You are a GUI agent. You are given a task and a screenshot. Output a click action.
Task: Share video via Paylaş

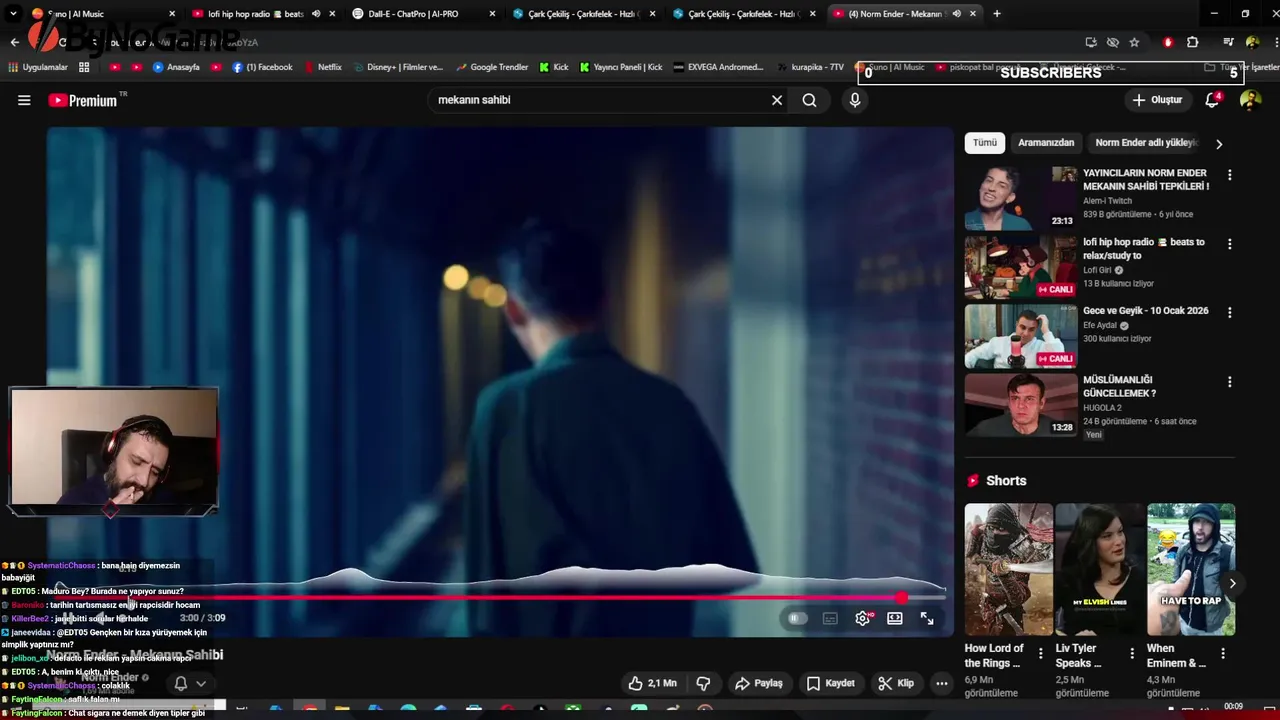(759, 683)
